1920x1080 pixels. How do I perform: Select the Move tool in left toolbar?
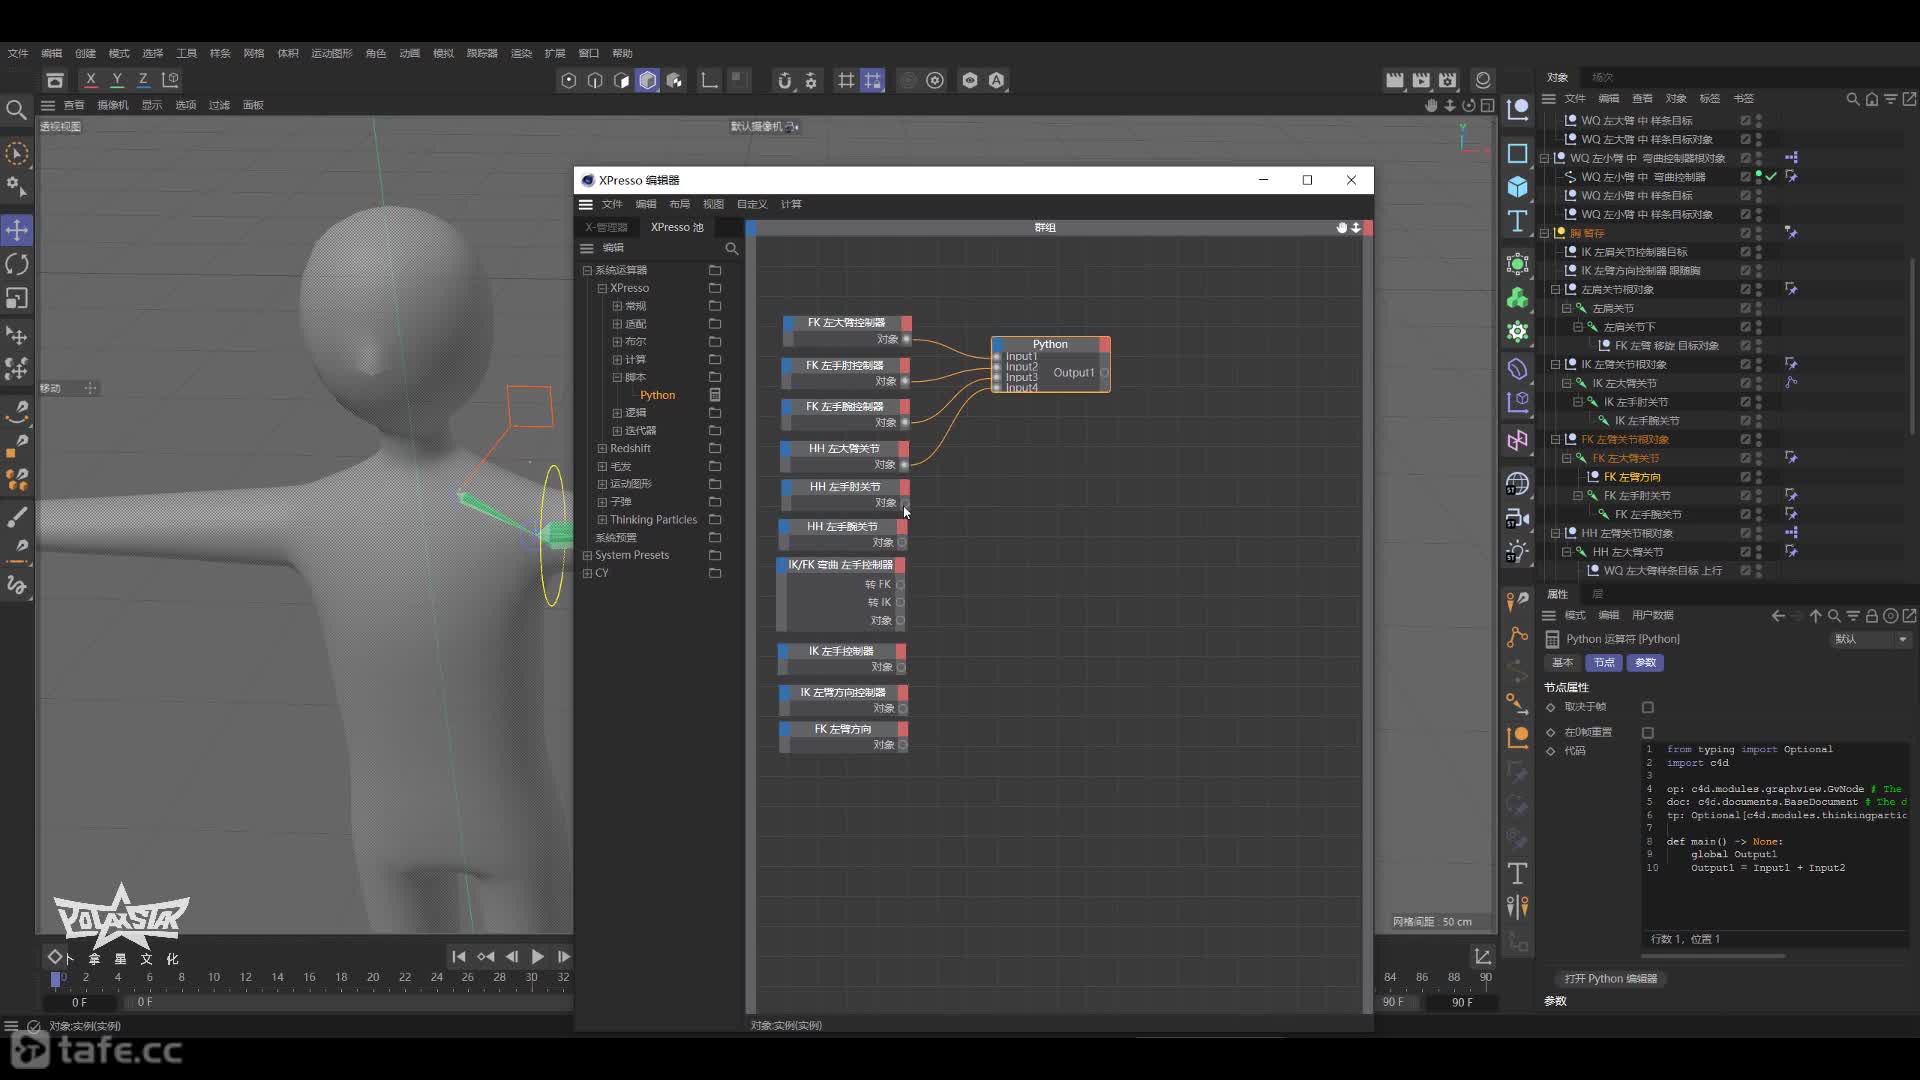tap(17, 230)
